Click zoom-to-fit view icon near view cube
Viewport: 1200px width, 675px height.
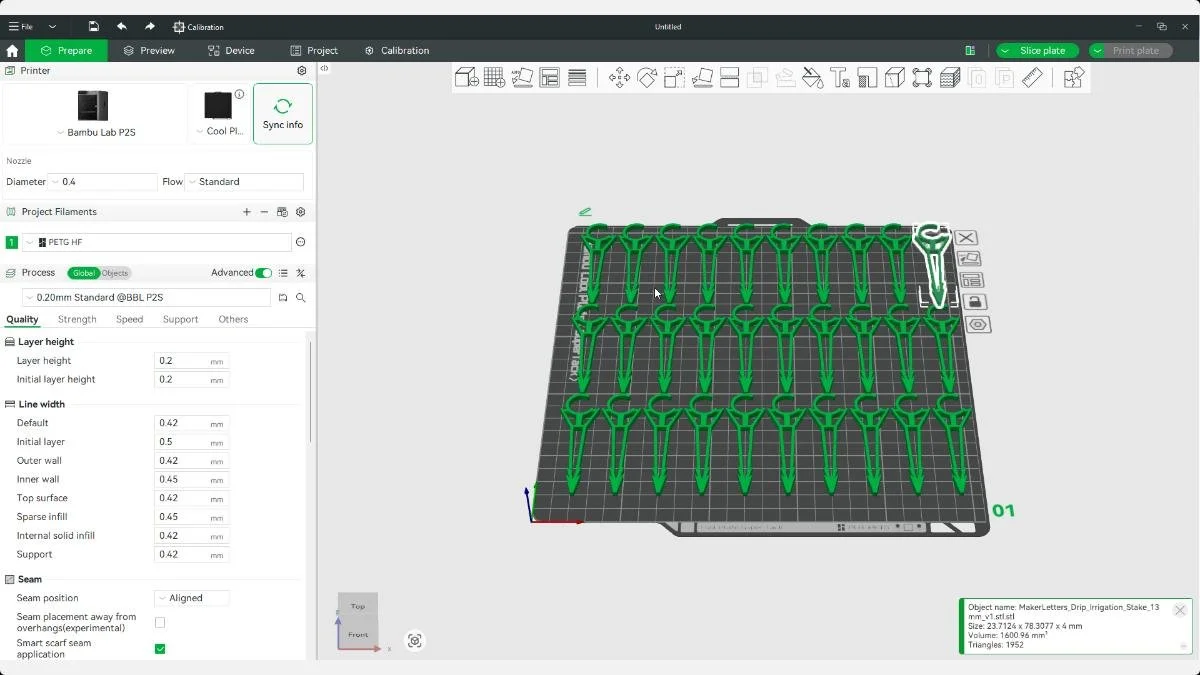415,641
